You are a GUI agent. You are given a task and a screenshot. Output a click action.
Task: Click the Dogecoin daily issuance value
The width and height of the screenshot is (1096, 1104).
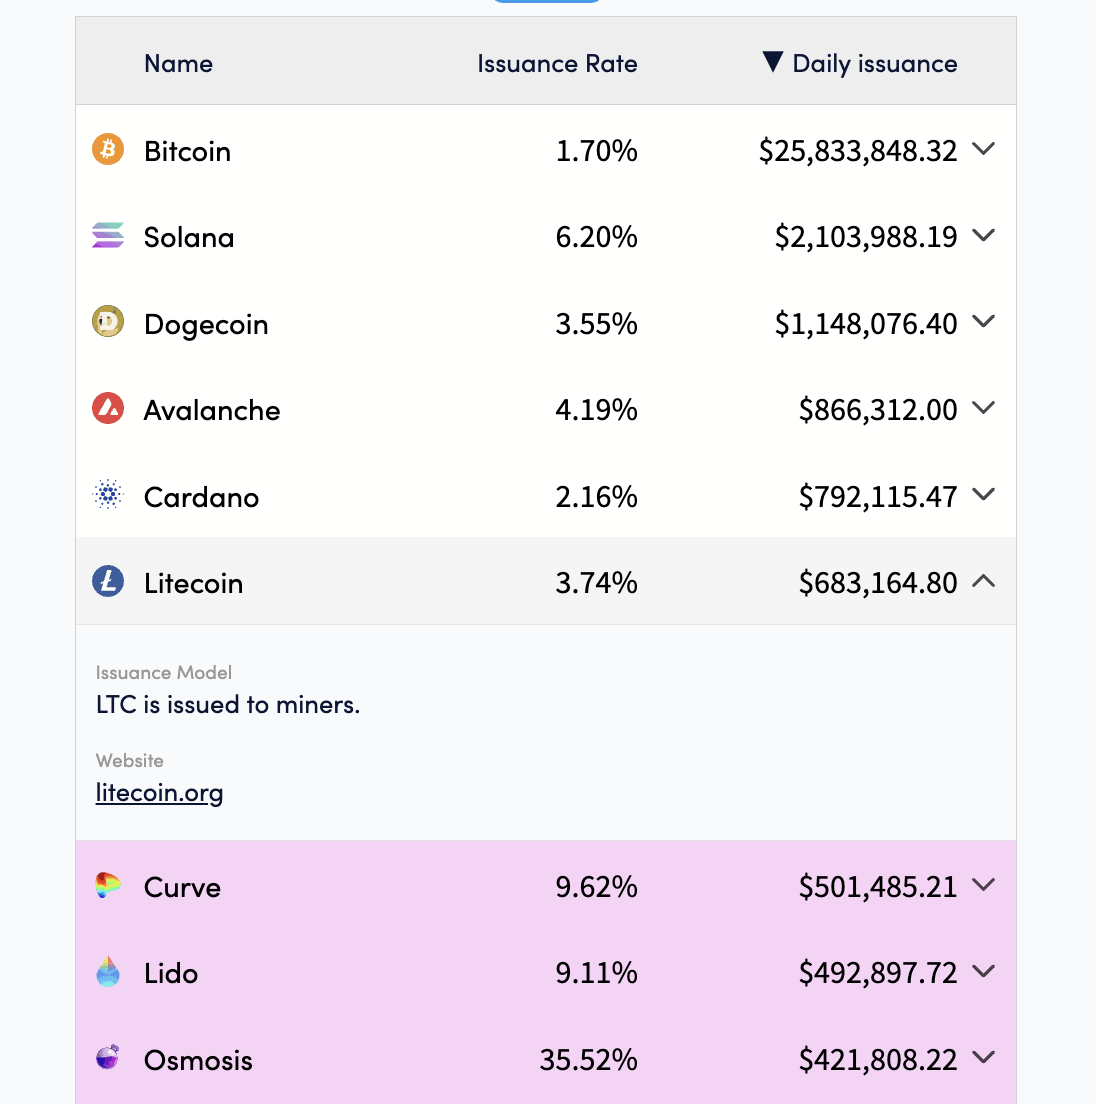click(x=866, y=324)
